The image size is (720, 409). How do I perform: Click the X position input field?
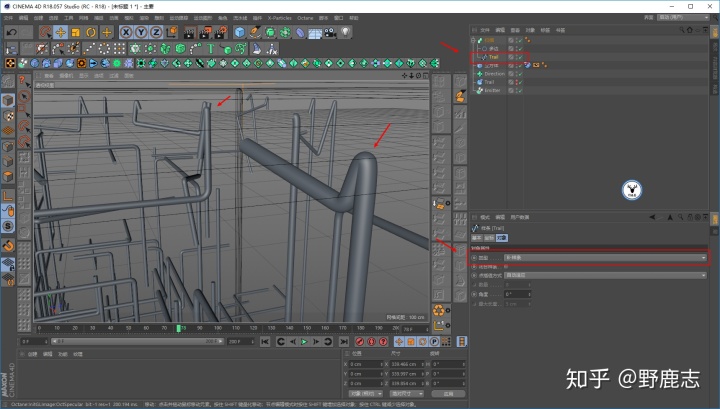click(366, 364)
